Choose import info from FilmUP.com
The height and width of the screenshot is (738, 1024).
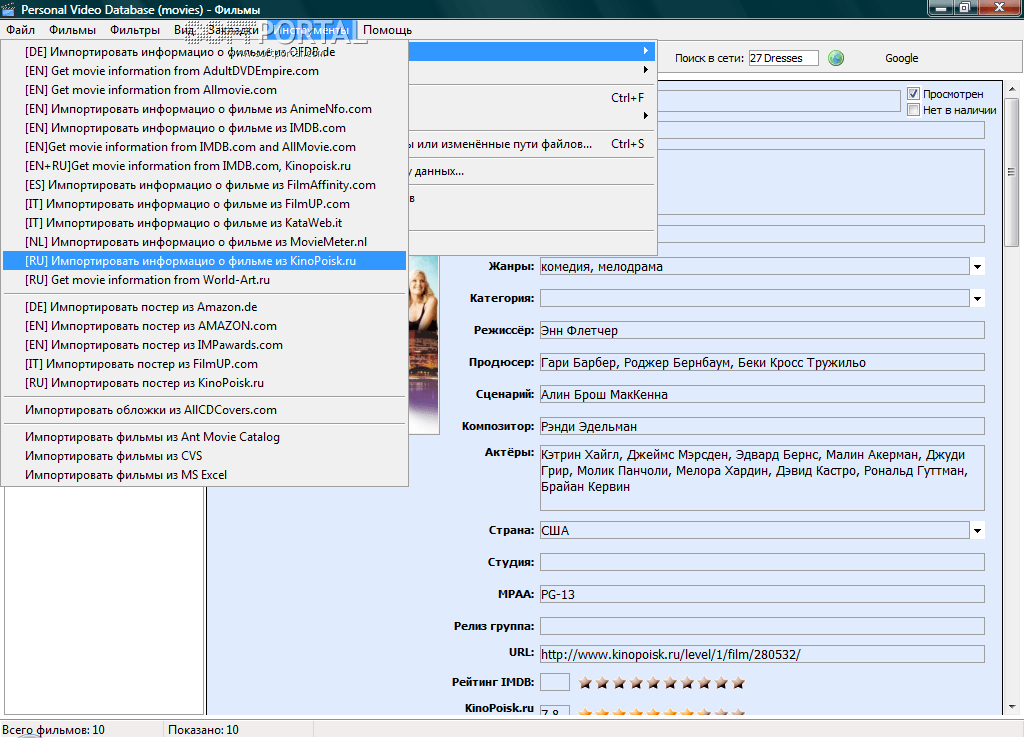pyautogui.click(x=204, y=204)
